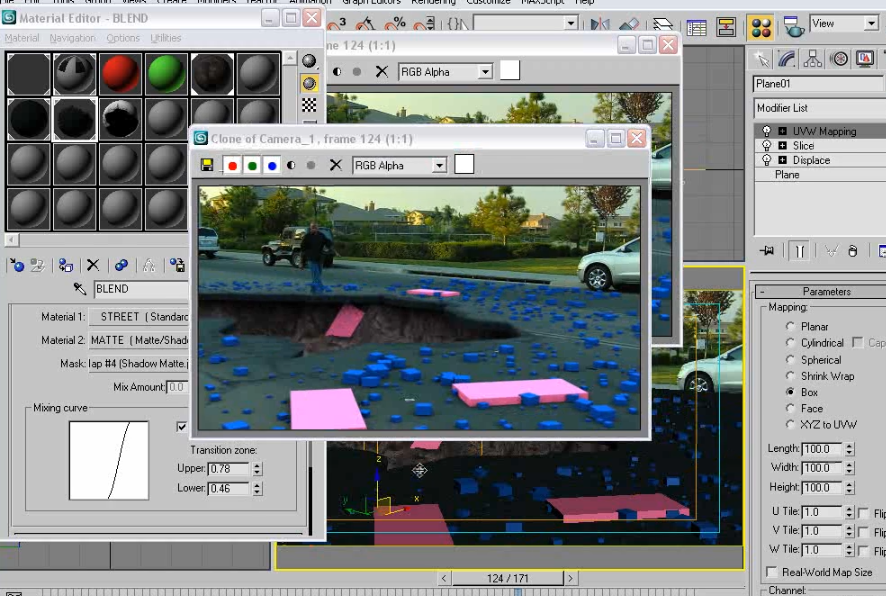Click the Mirror tool in main toolbar
This screenshot has height=596, width=886.
pyautogui.click(x=600, y=24)
